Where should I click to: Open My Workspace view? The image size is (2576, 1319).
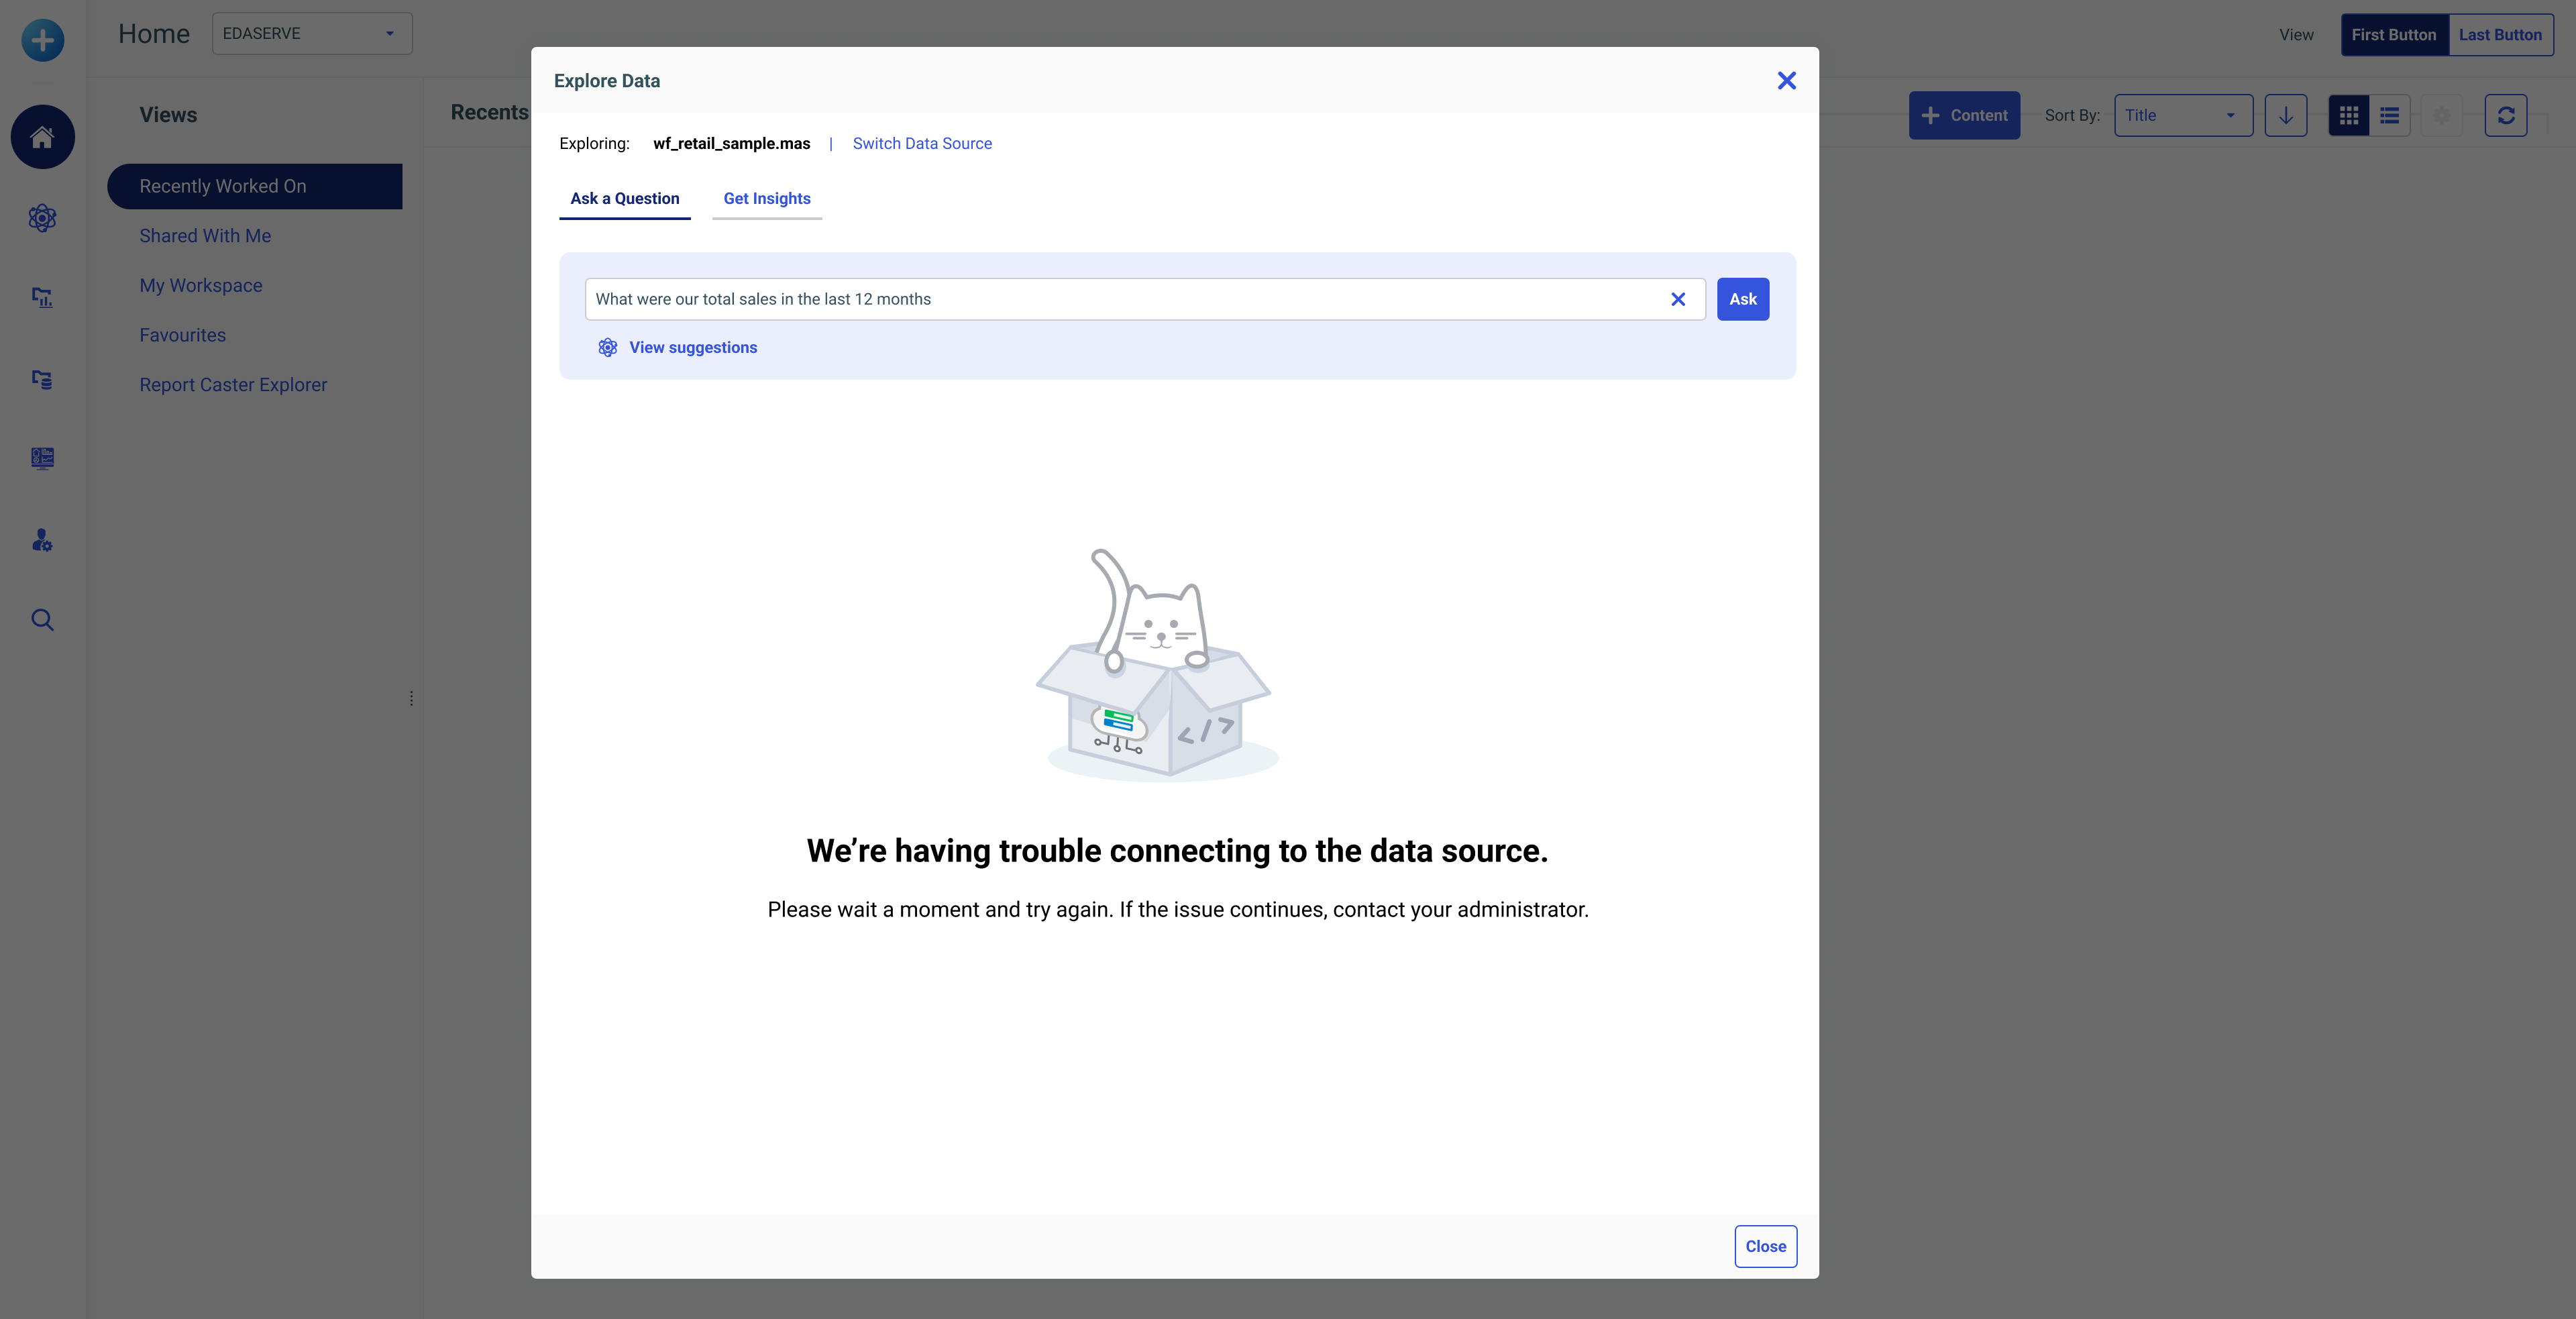[x=201, y=286]
